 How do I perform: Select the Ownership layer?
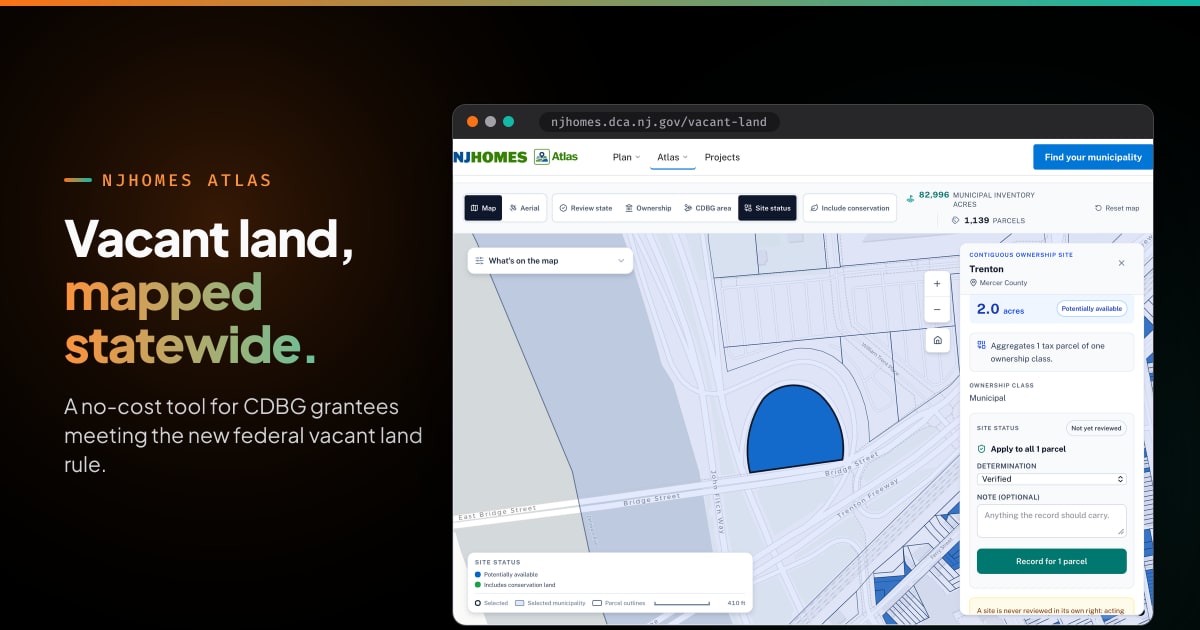tap(648, 208)
